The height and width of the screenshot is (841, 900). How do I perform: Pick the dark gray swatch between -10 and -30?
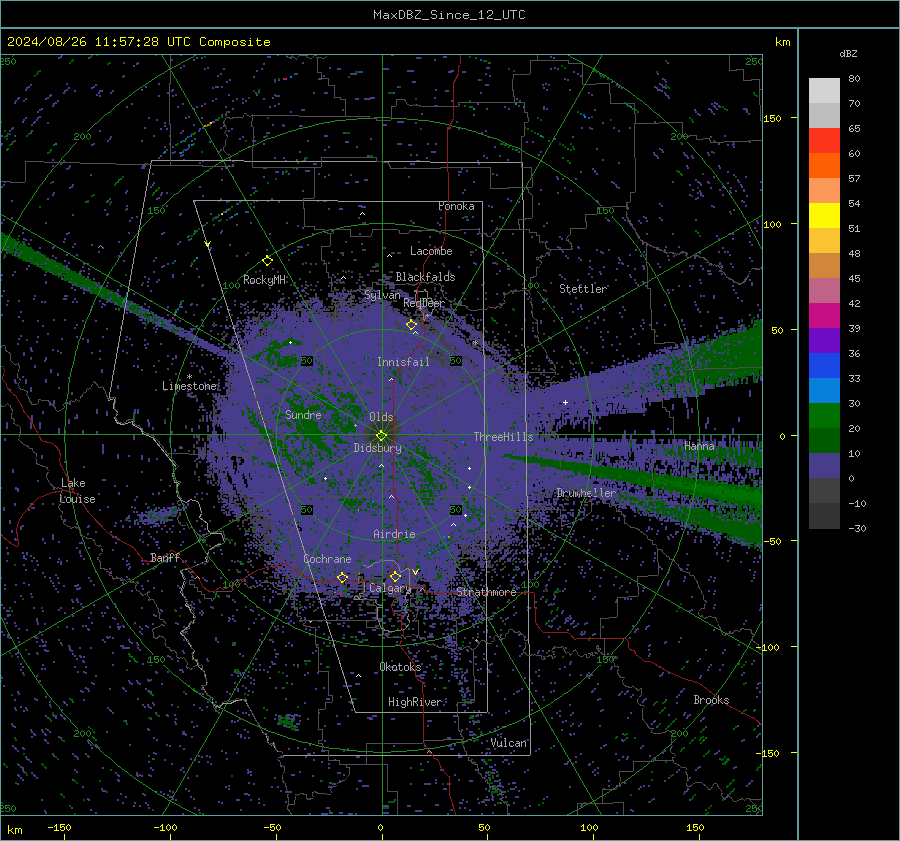pos(824,516)
